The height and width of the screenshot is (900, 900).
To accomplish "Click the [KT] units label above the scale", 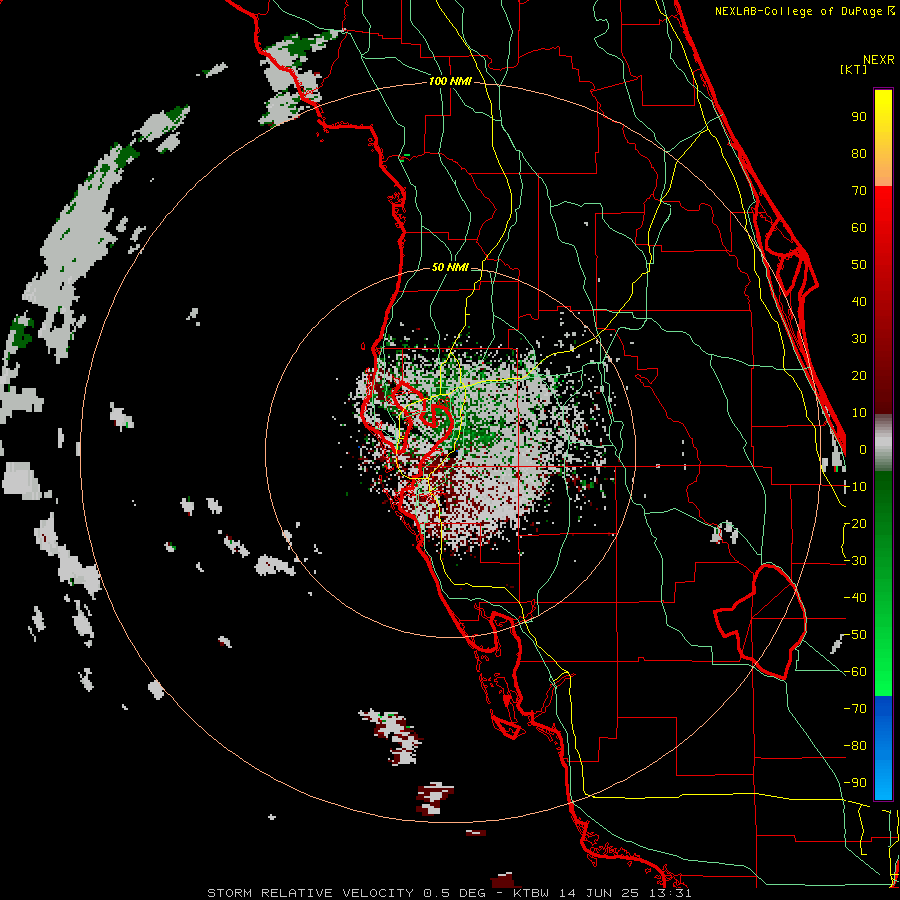I will click(853, 69).
